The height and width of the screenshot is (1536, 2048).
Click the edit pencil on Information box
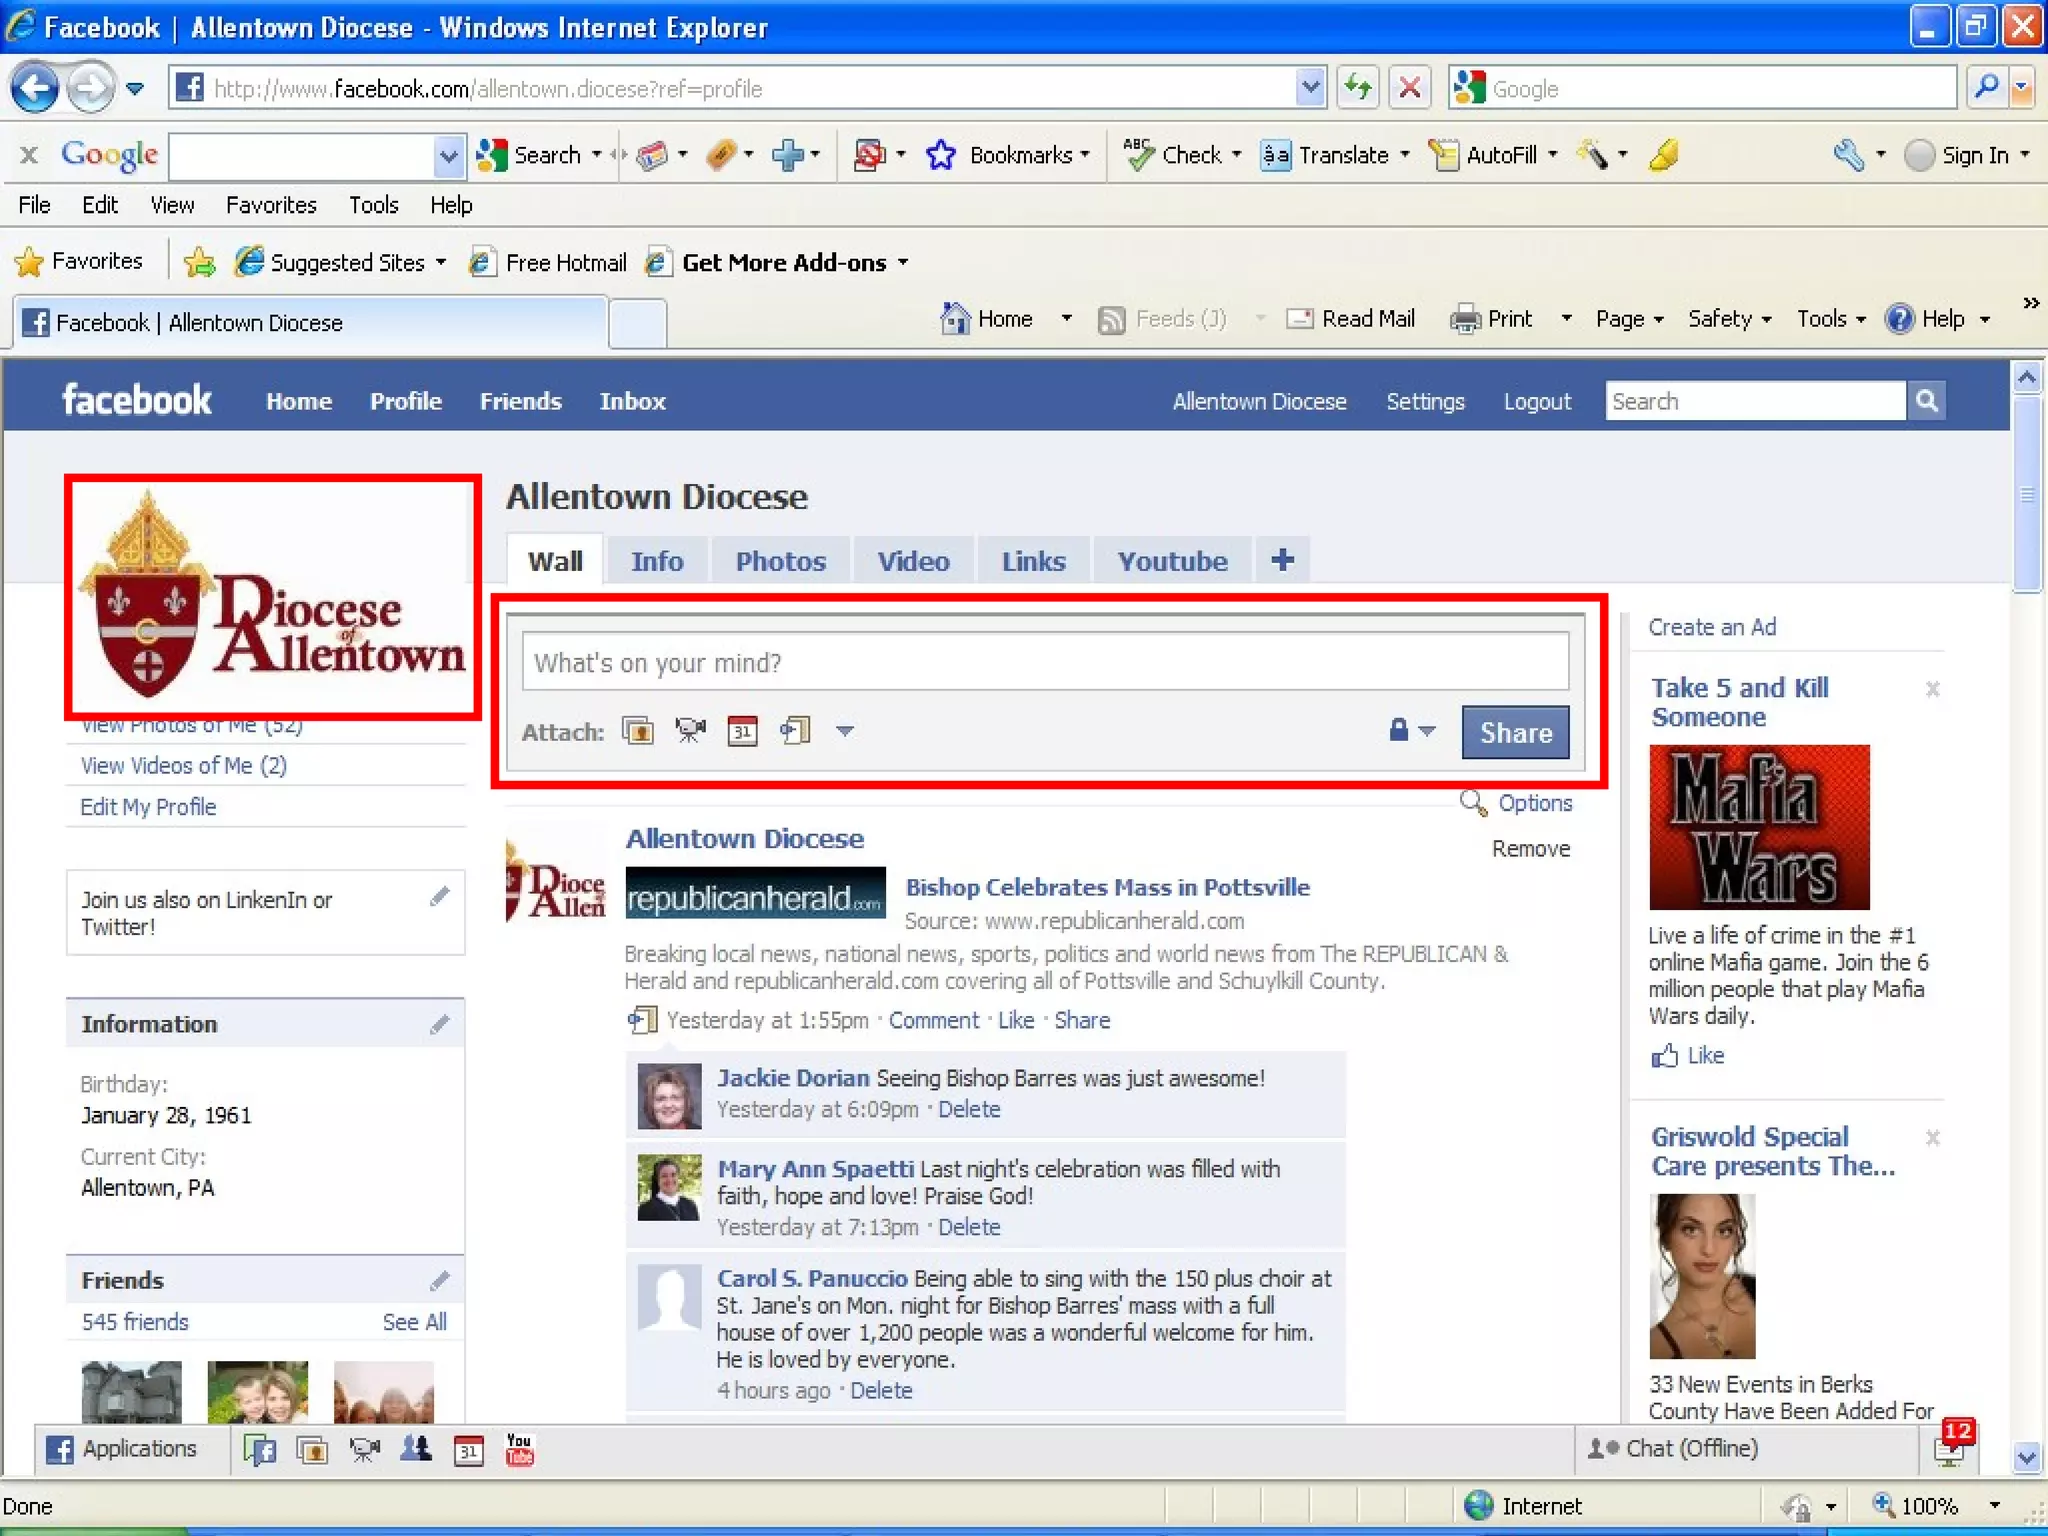(439, 1024)
